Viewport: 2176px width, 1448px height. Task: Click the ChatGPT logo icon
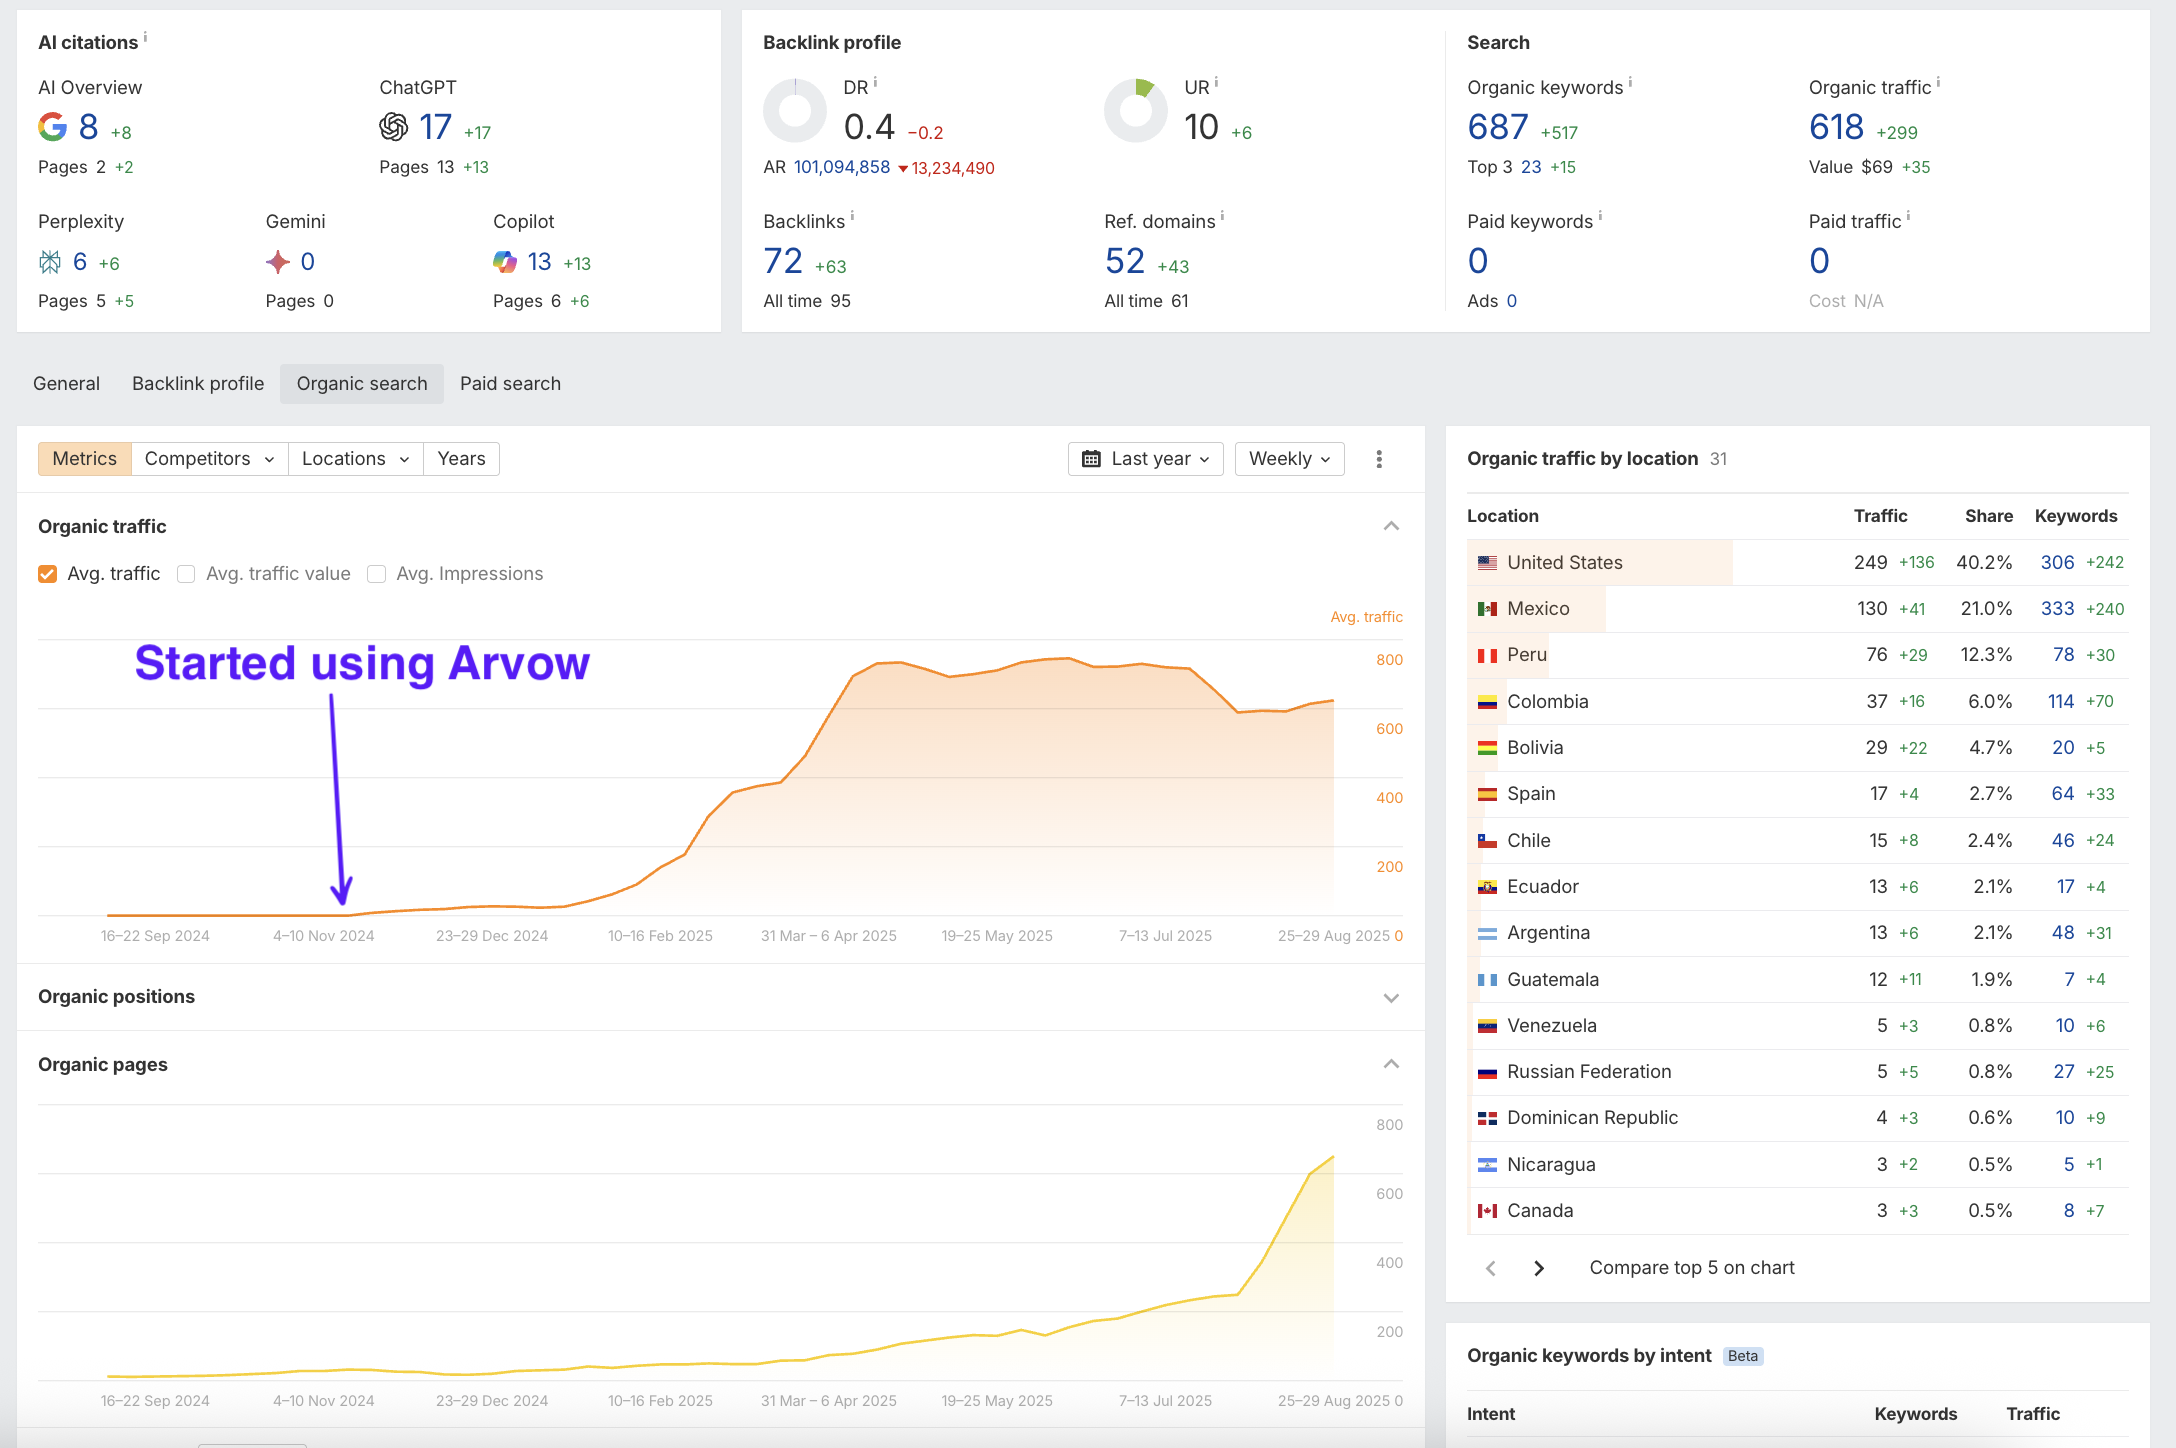394,127
